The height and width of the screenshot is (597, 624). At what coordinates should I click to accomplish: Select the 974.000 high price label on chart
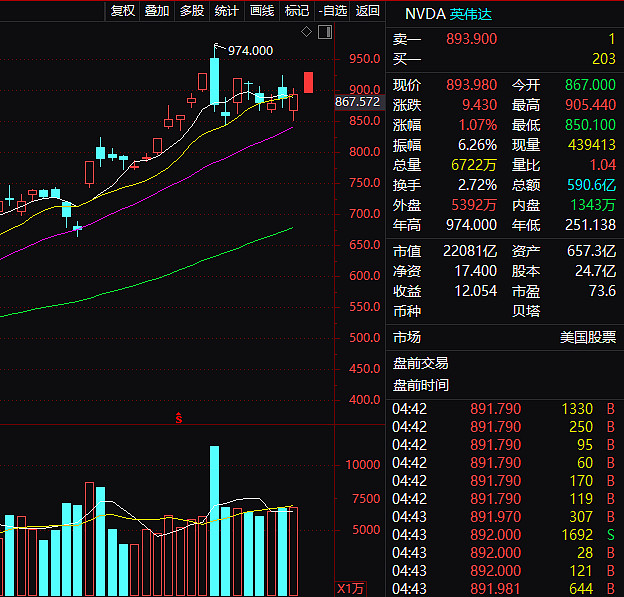[x=250, y=51]
